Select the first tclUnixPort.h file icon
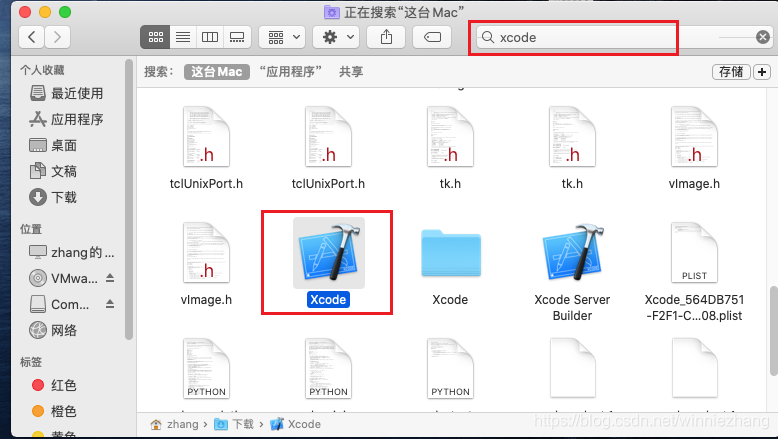 click(206, 136)
